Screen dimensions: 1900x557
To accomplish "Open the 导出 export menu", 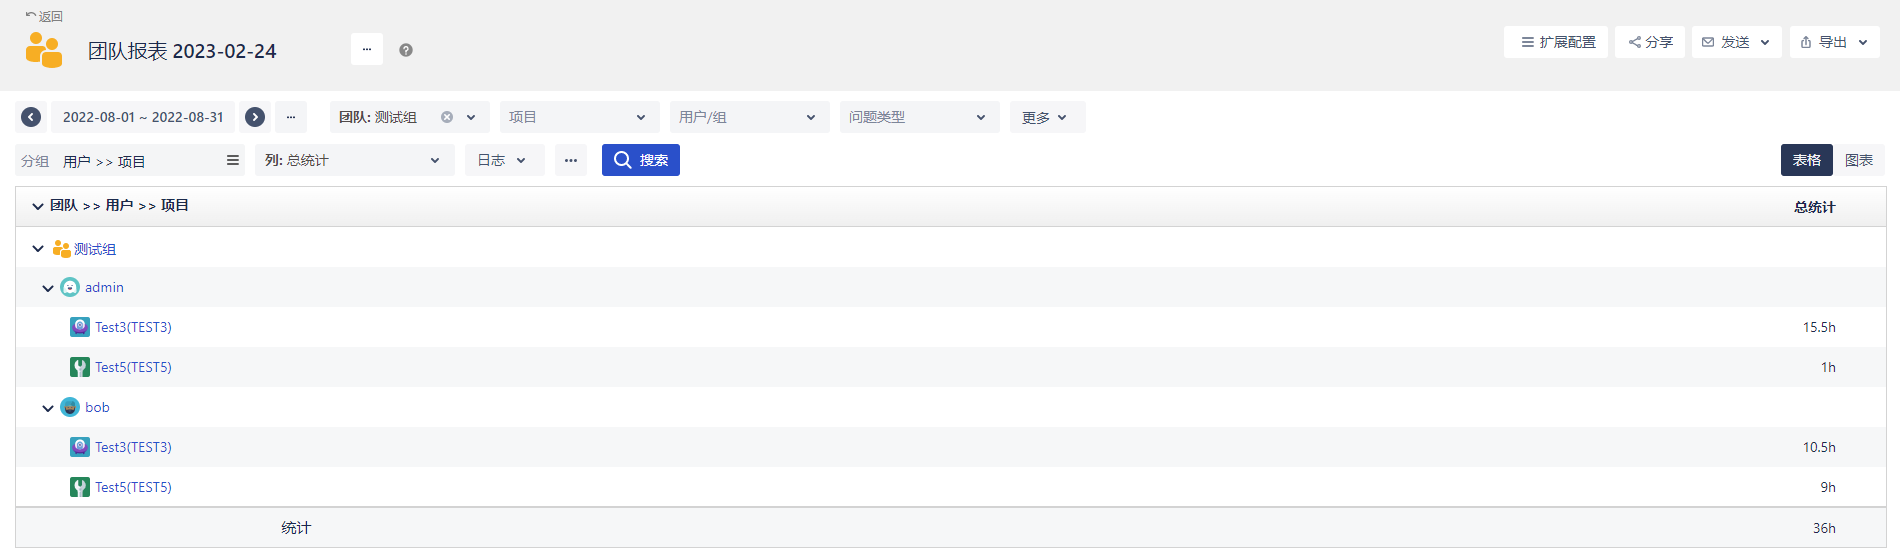I will 1834,42.
